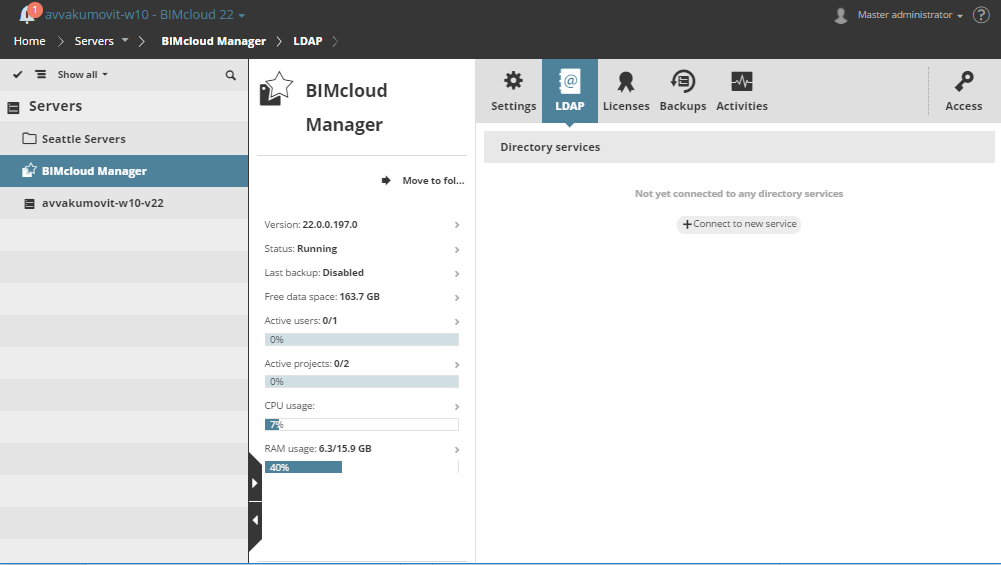Click the Directory services section header
This screenshot has height=565, width=1001.
coord(739,147)
